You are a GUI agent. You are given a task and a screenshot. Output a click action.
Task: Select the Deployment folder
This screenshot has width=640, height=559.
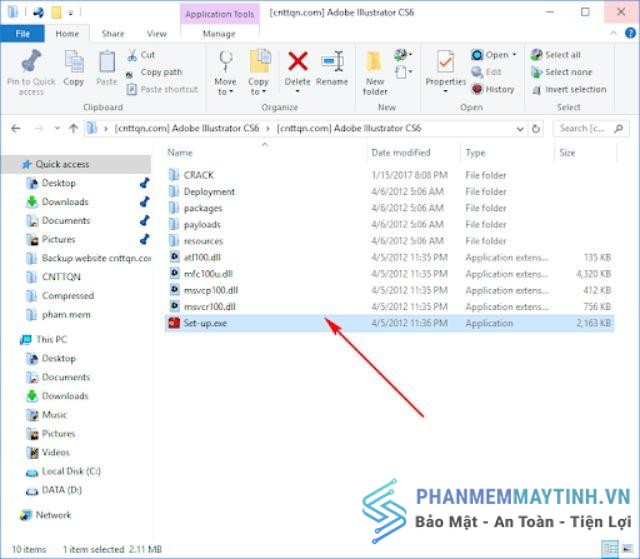coord(390,192)
